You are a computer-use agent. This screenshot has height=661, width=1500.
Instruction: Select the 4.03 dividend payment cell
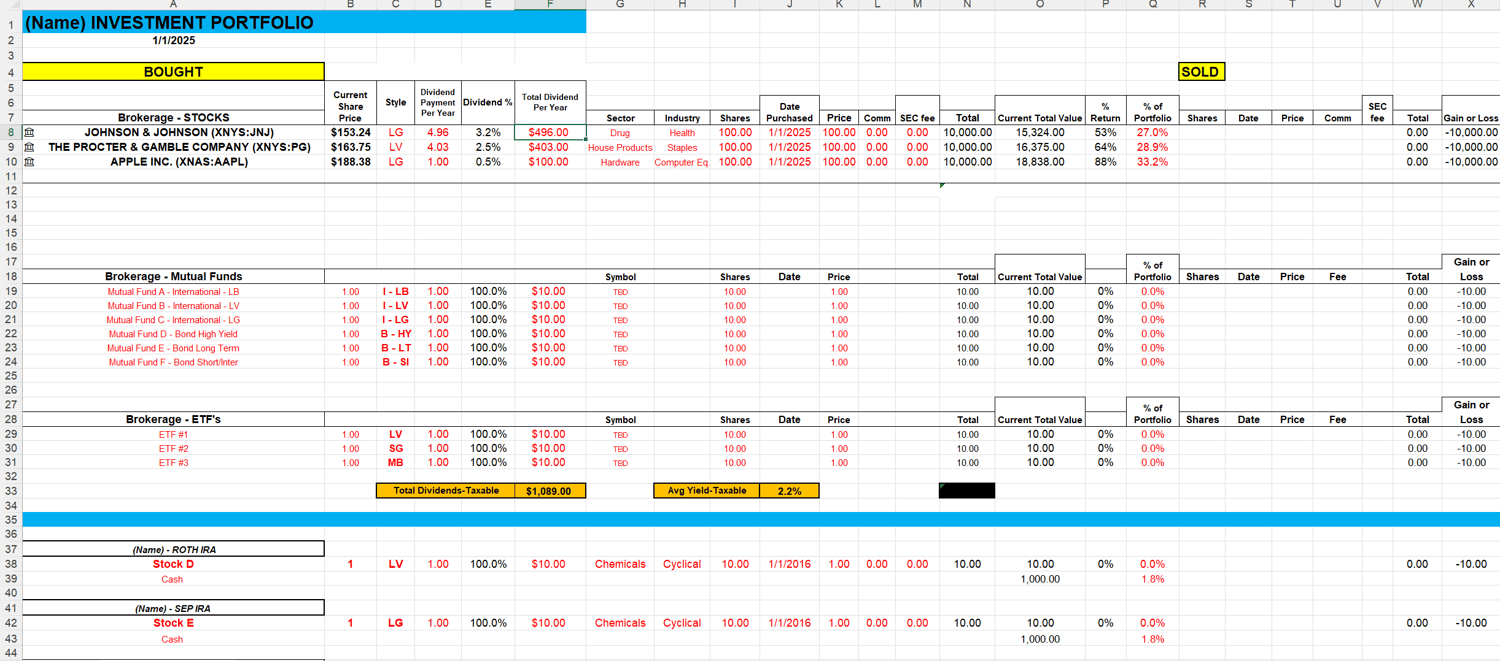point(438,147)
